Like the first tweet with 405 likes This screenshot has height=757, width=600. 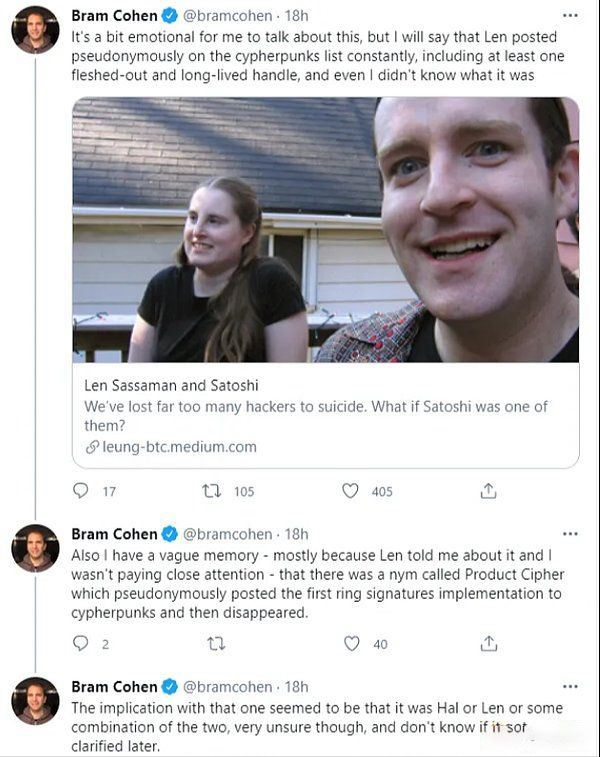pos(351,491)
